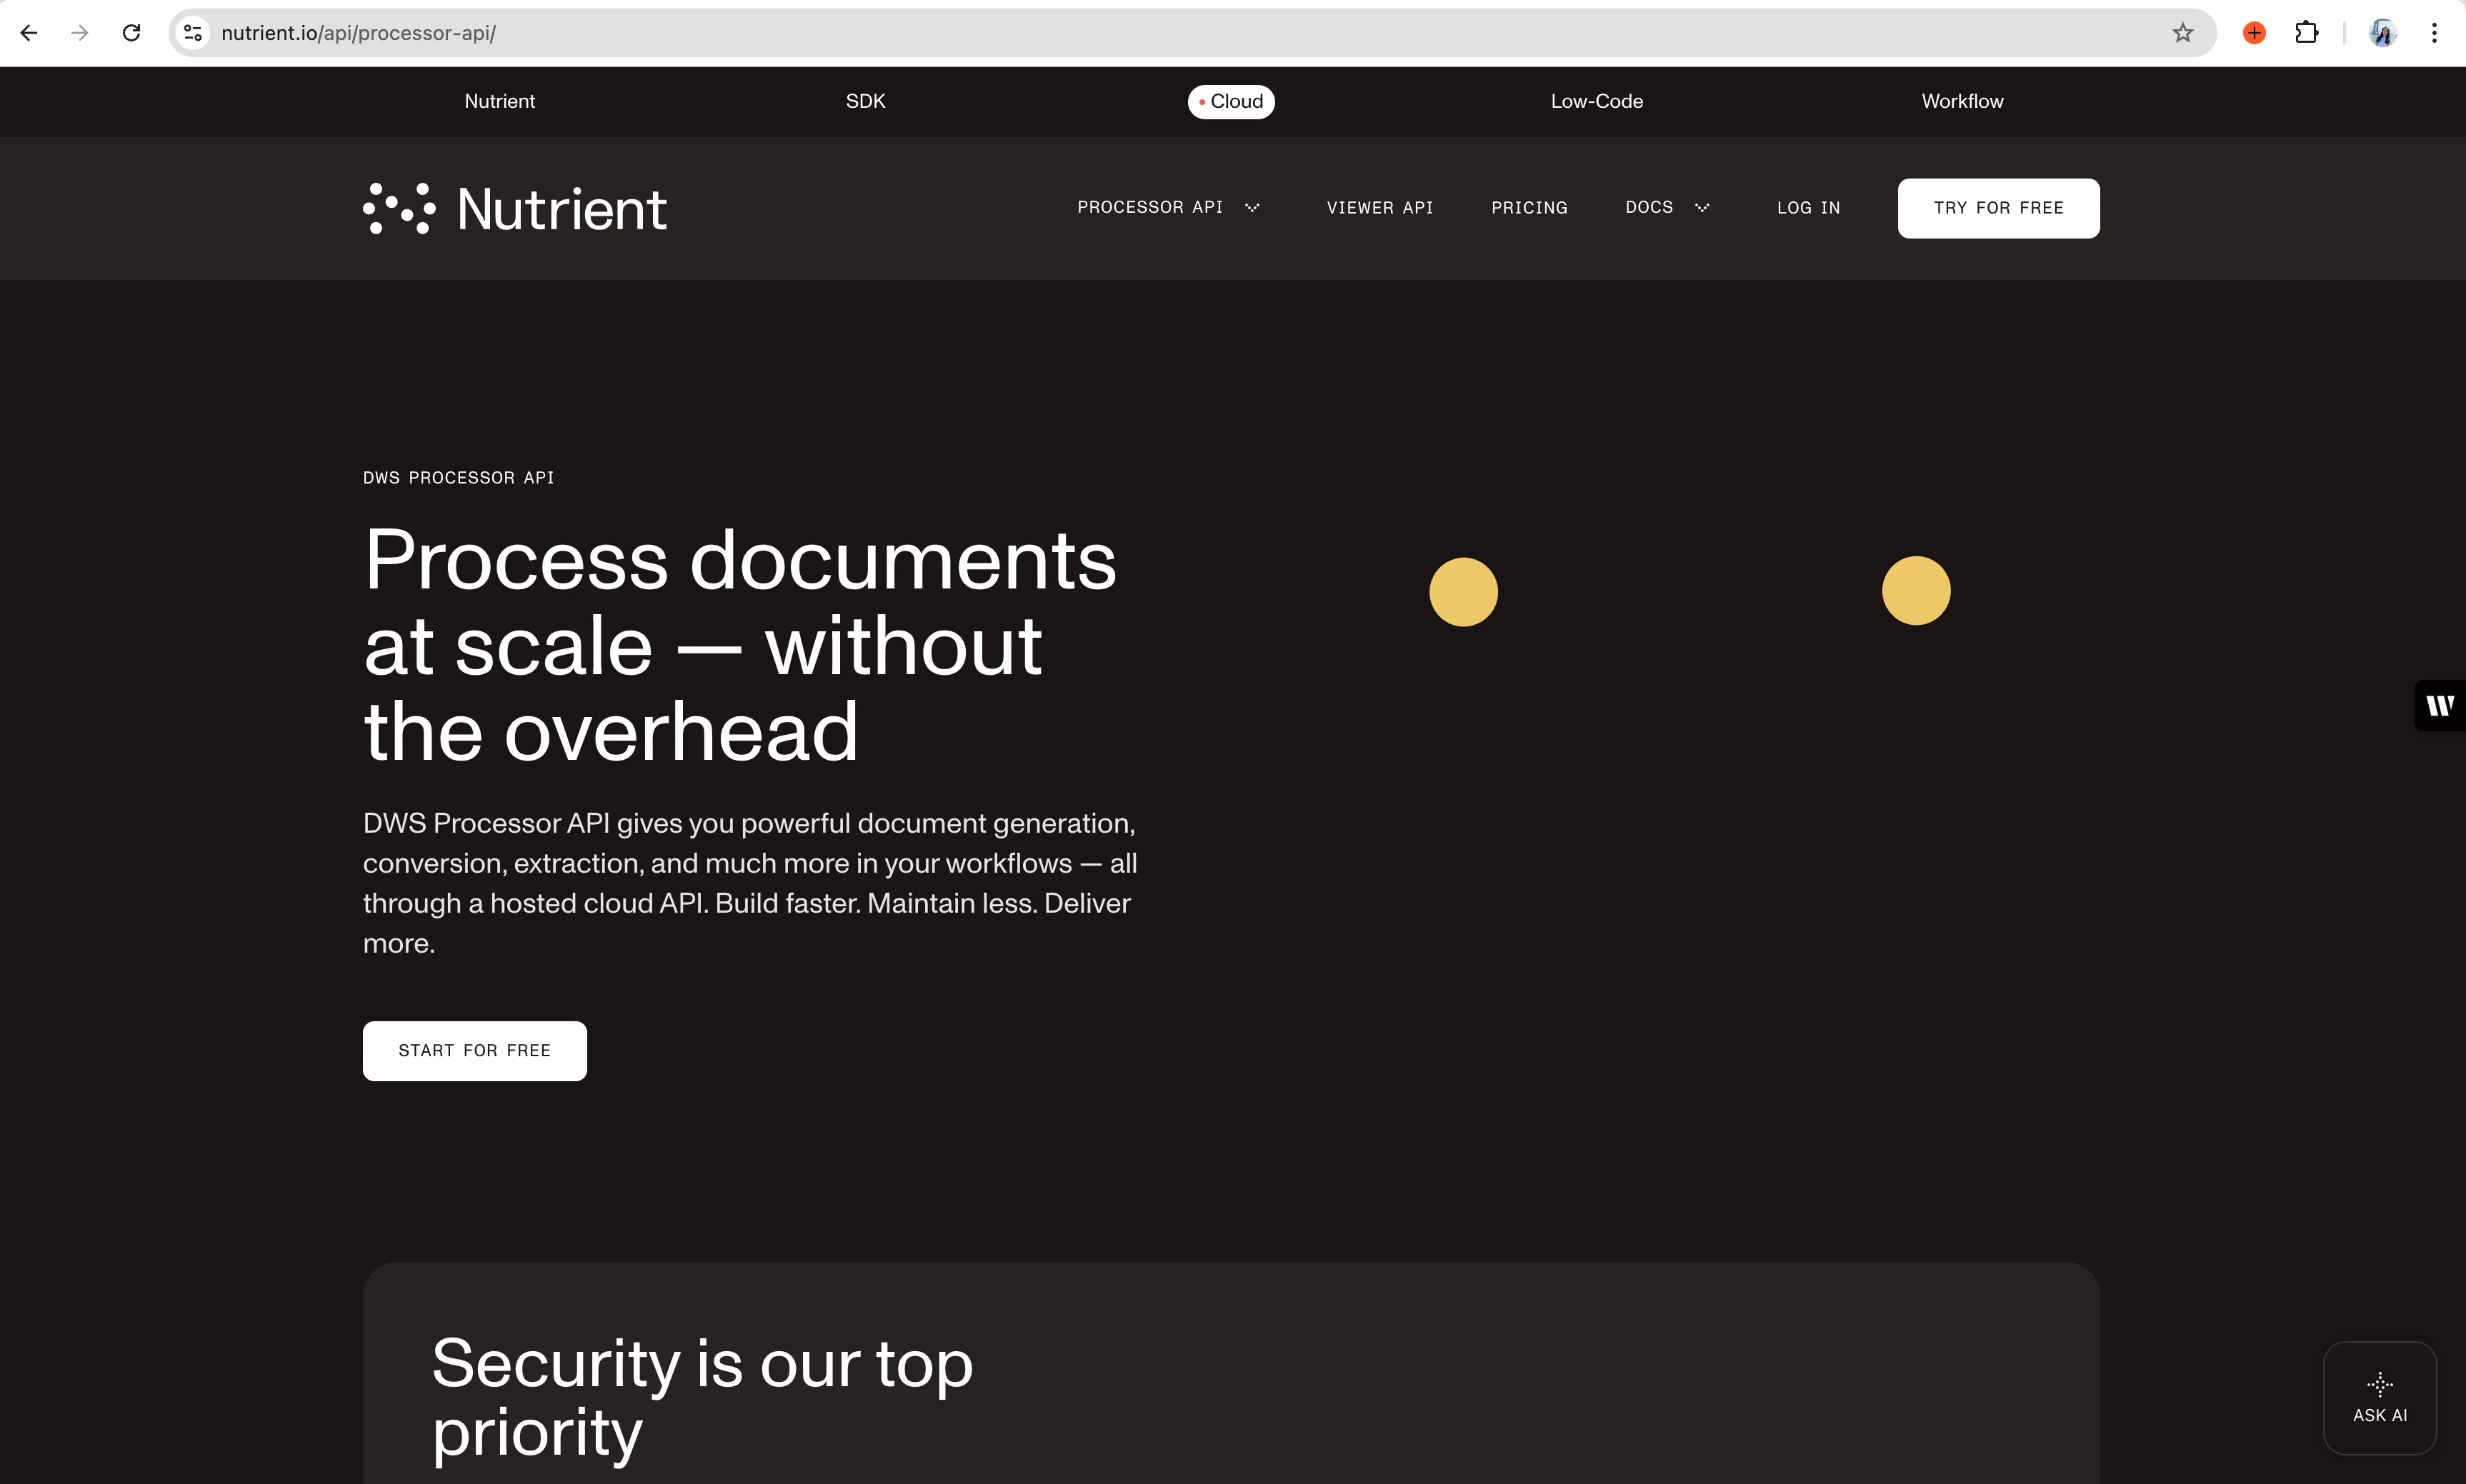The width and height of the screenshot is (2466, 1484).
Task: Switch to the Low-Code tab
Action: point(1597,101)
